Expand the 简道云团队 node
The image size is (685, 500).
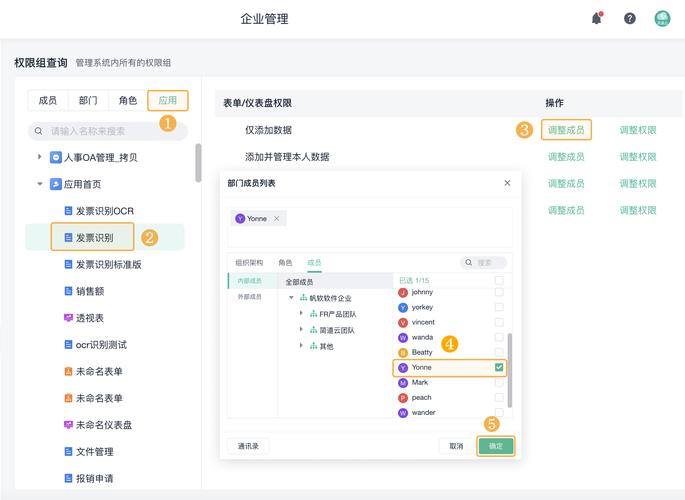[x=301, y=329]
